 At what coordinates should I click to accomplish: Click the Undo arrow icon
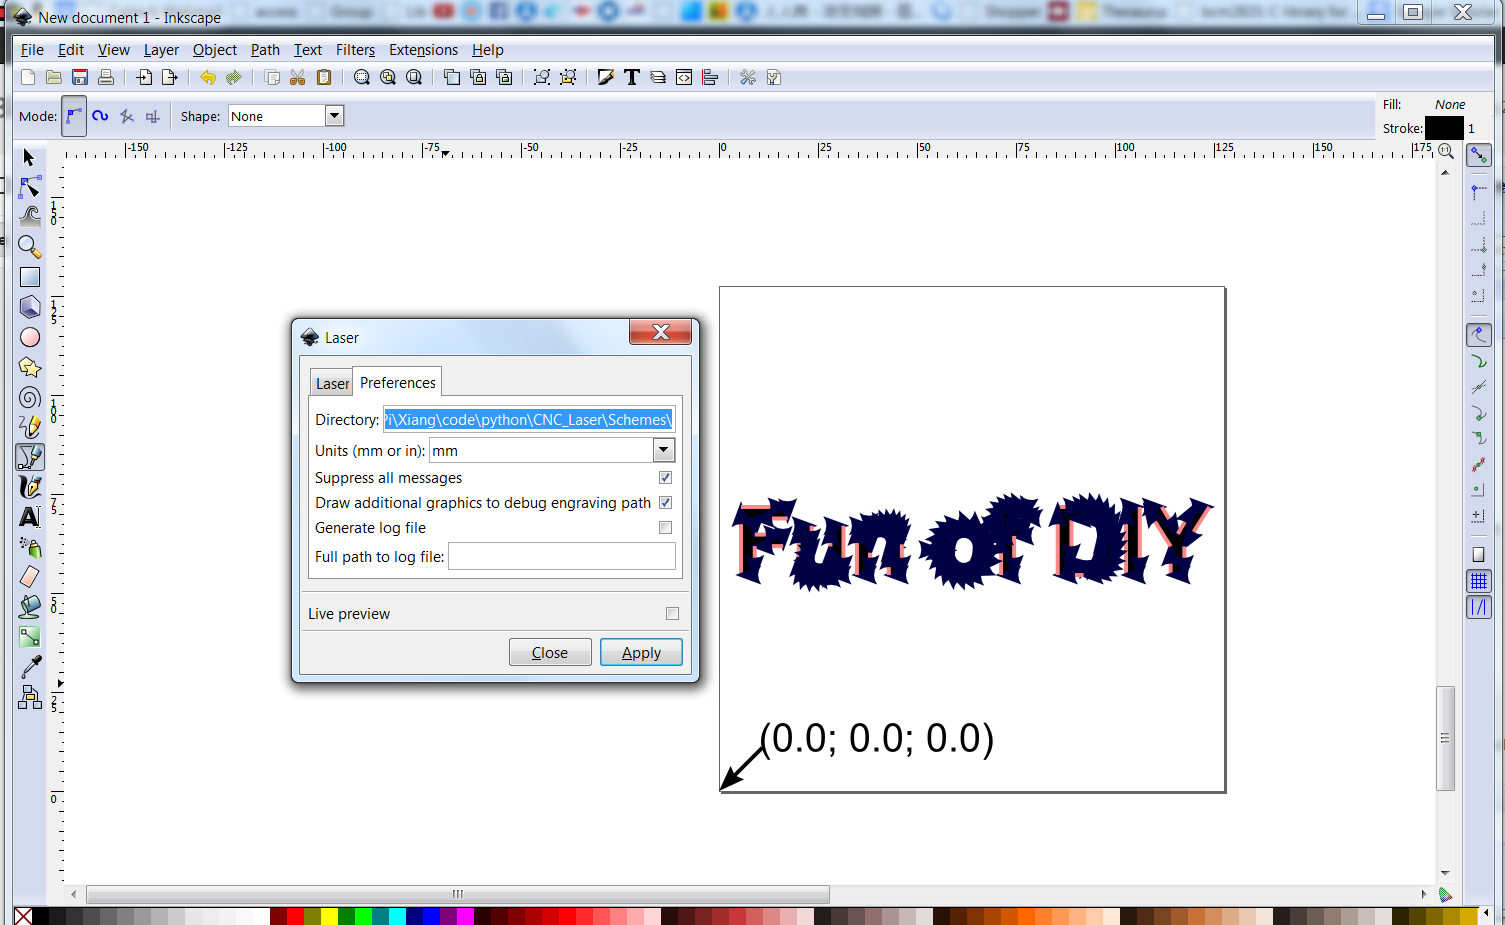(x=207, y=78)
